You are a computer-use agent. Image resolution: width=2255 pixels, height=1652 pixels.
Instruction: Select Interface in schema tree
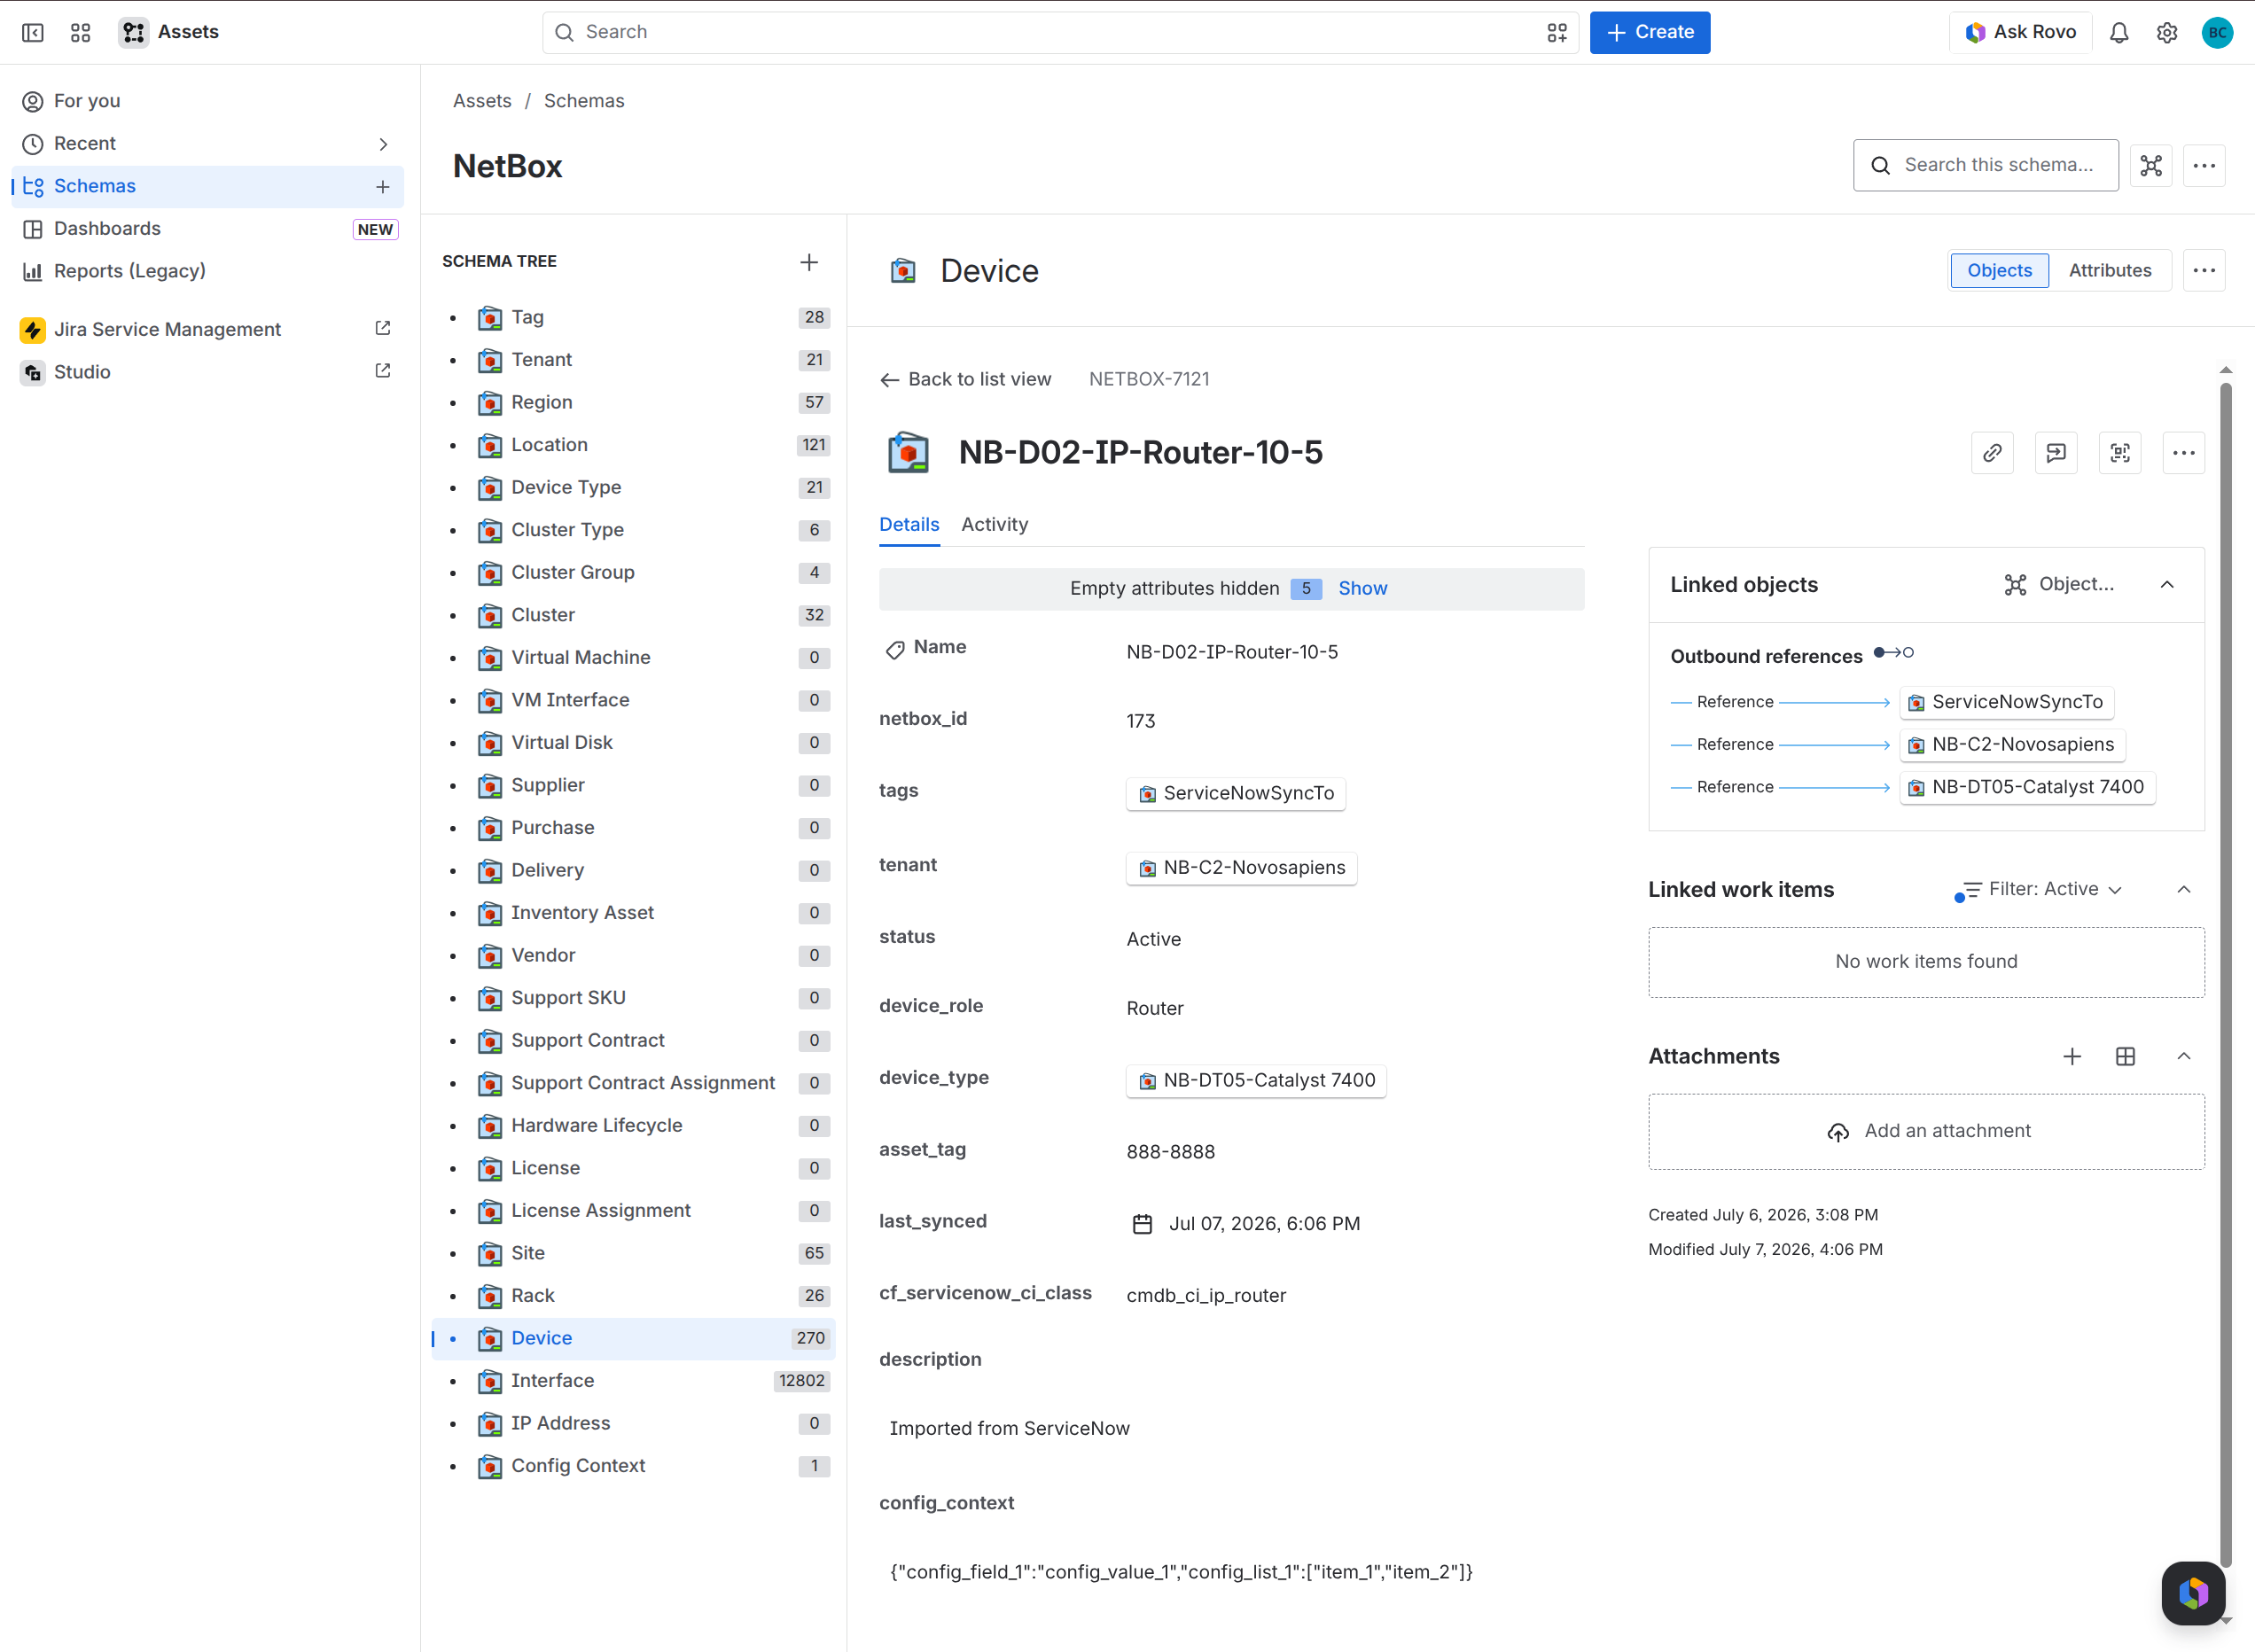point(634,1381)
